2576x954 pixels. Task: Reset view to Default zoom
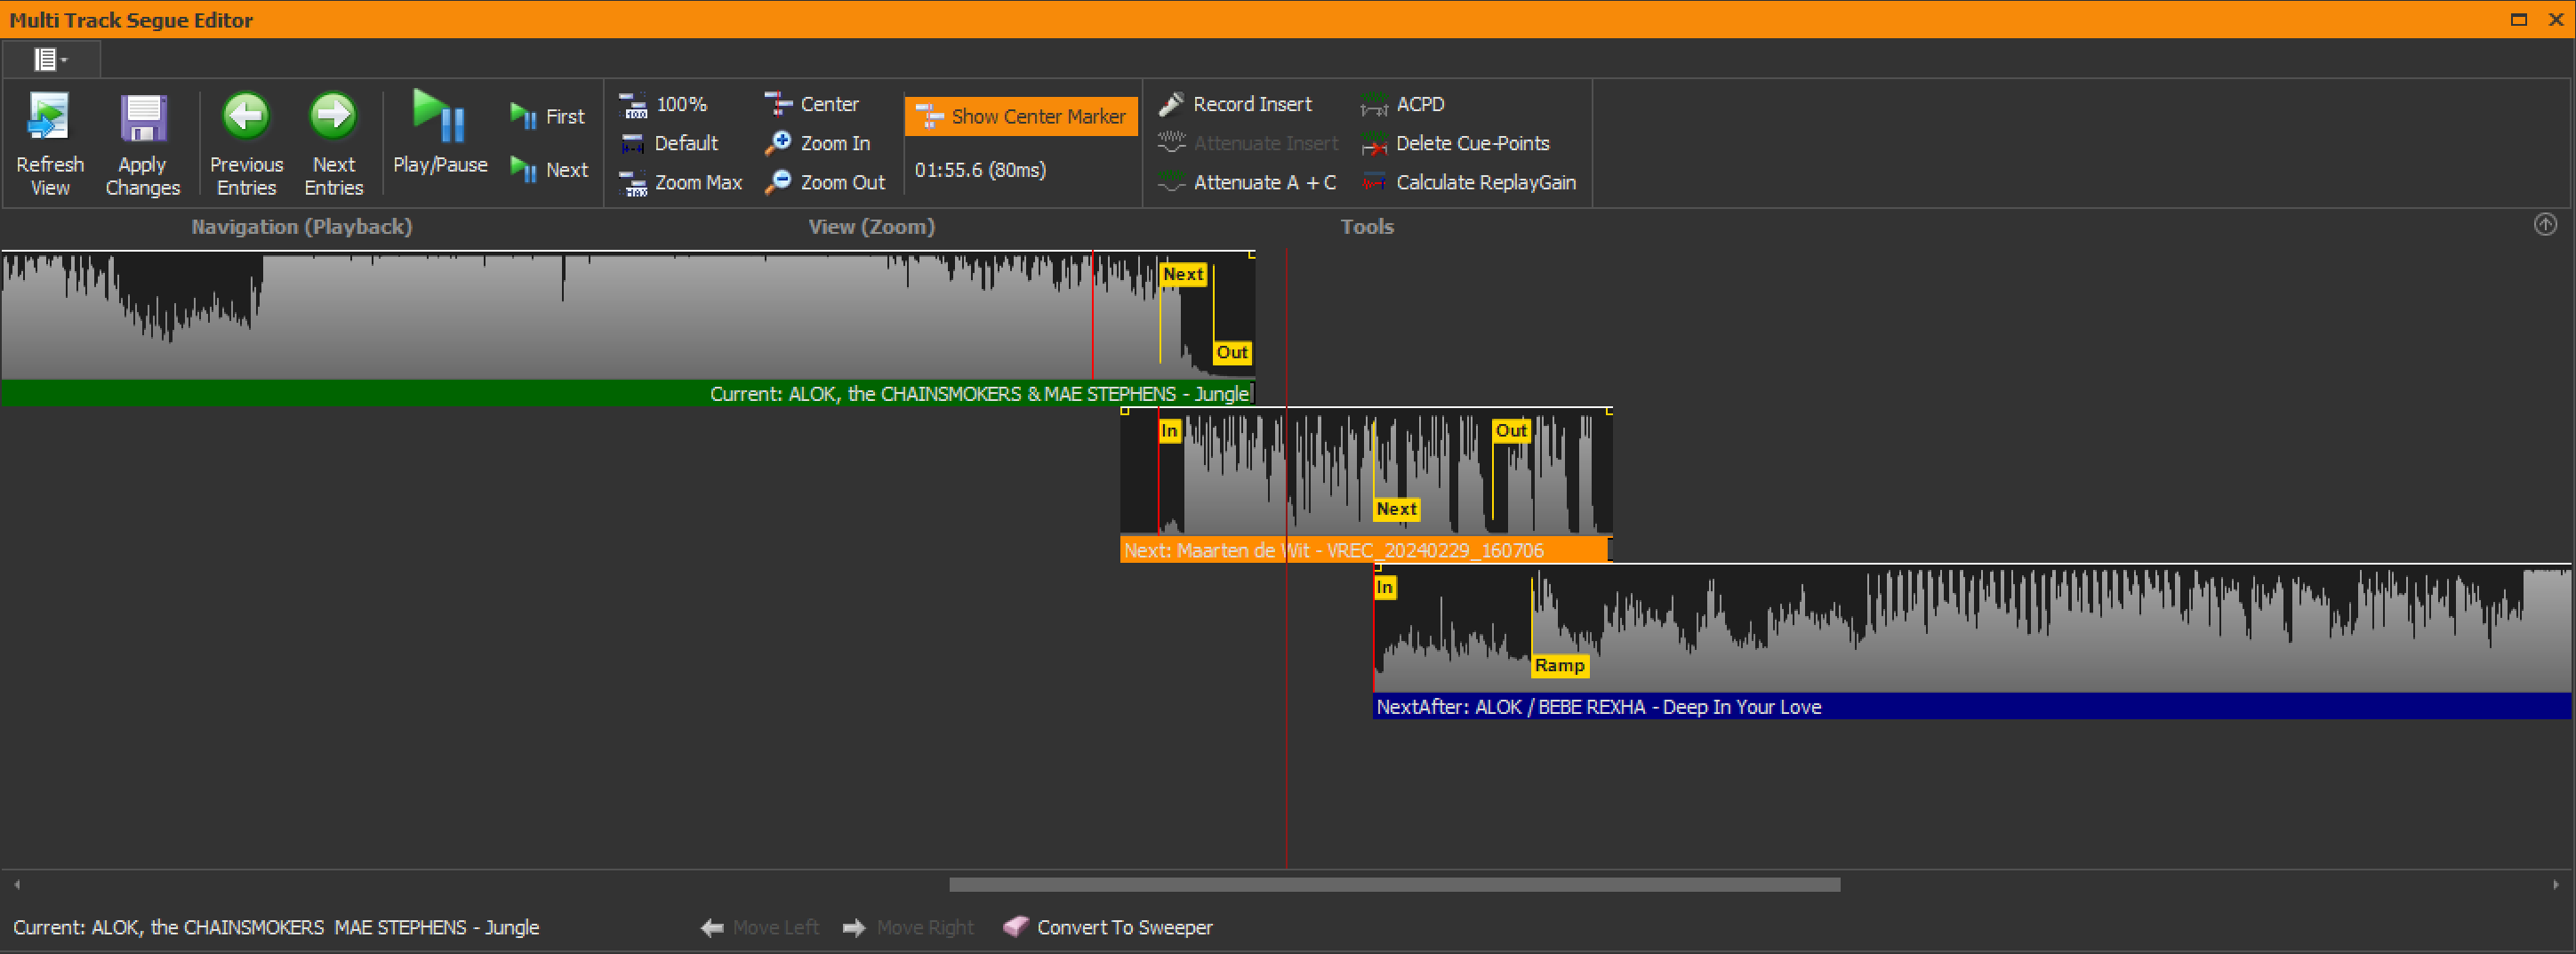coord(668,143)
